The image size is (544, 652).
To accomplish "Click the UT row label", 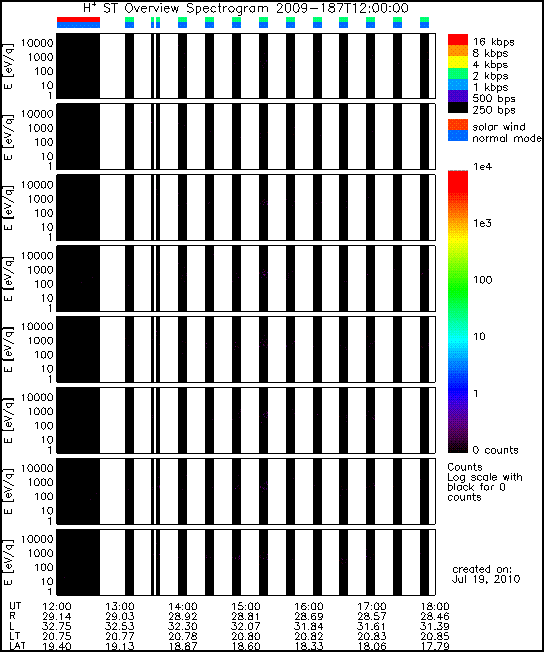I will [15, 606].
